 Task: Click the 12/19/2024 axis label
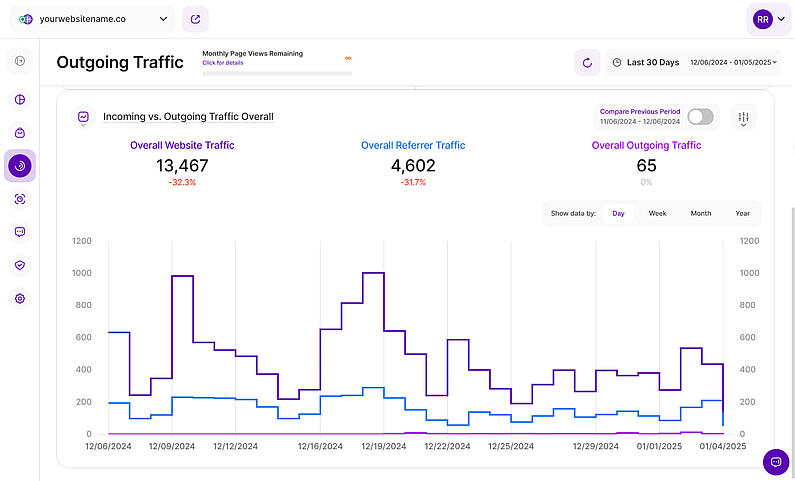coord(384,447)
